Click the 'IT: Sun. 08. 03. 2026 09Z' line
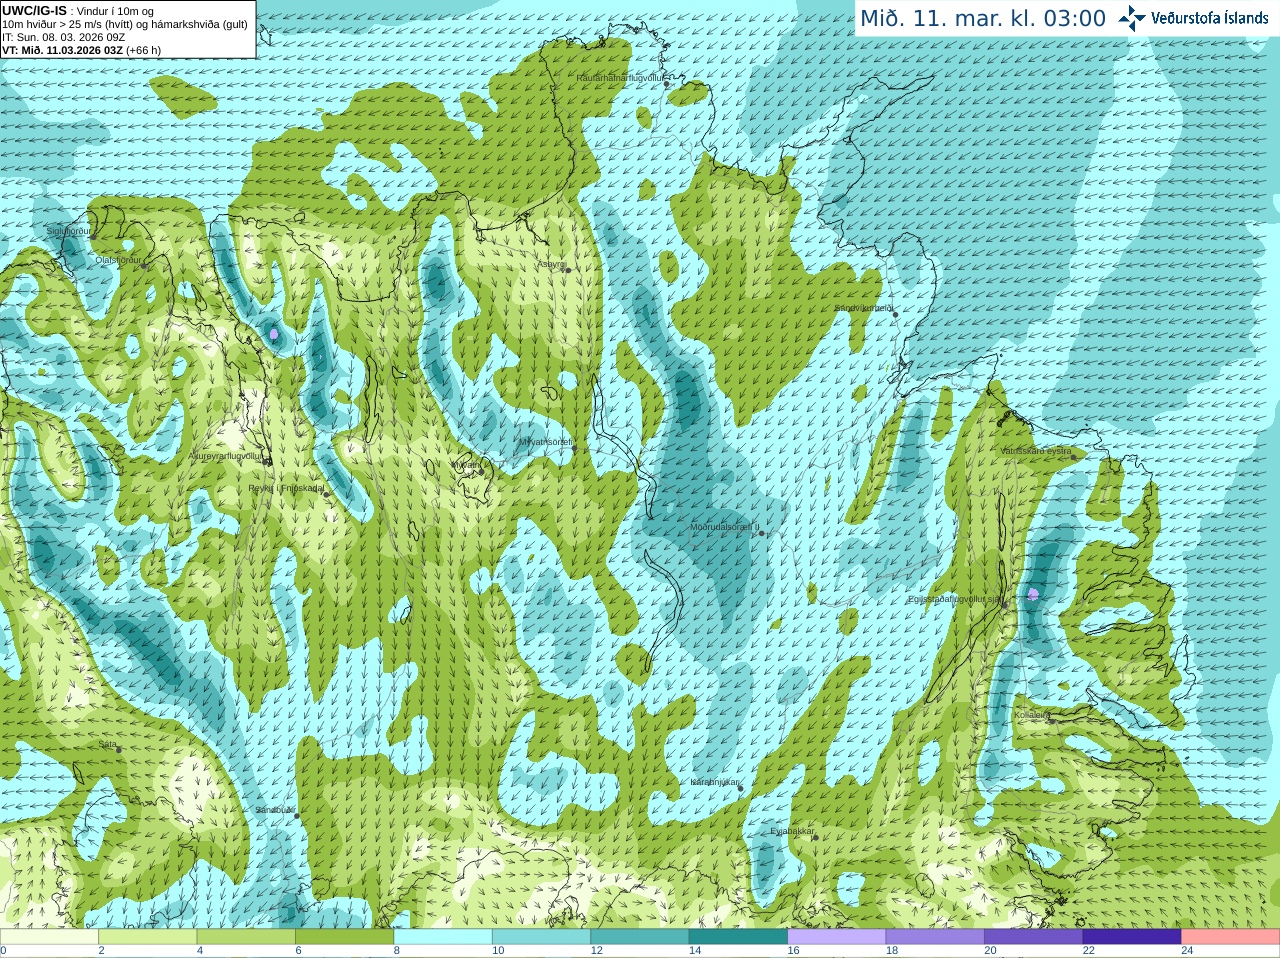1280x958 pixels. click(x=63, y=37)
